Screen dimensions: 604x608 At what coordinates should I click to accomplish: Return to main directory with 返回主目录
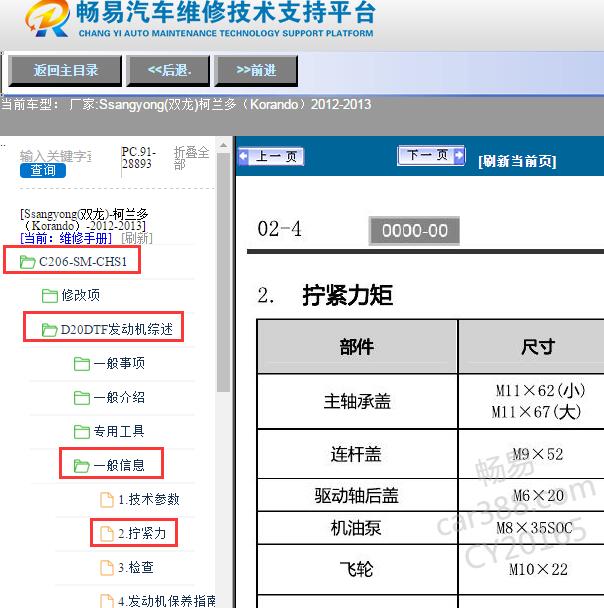click(65, 71)
